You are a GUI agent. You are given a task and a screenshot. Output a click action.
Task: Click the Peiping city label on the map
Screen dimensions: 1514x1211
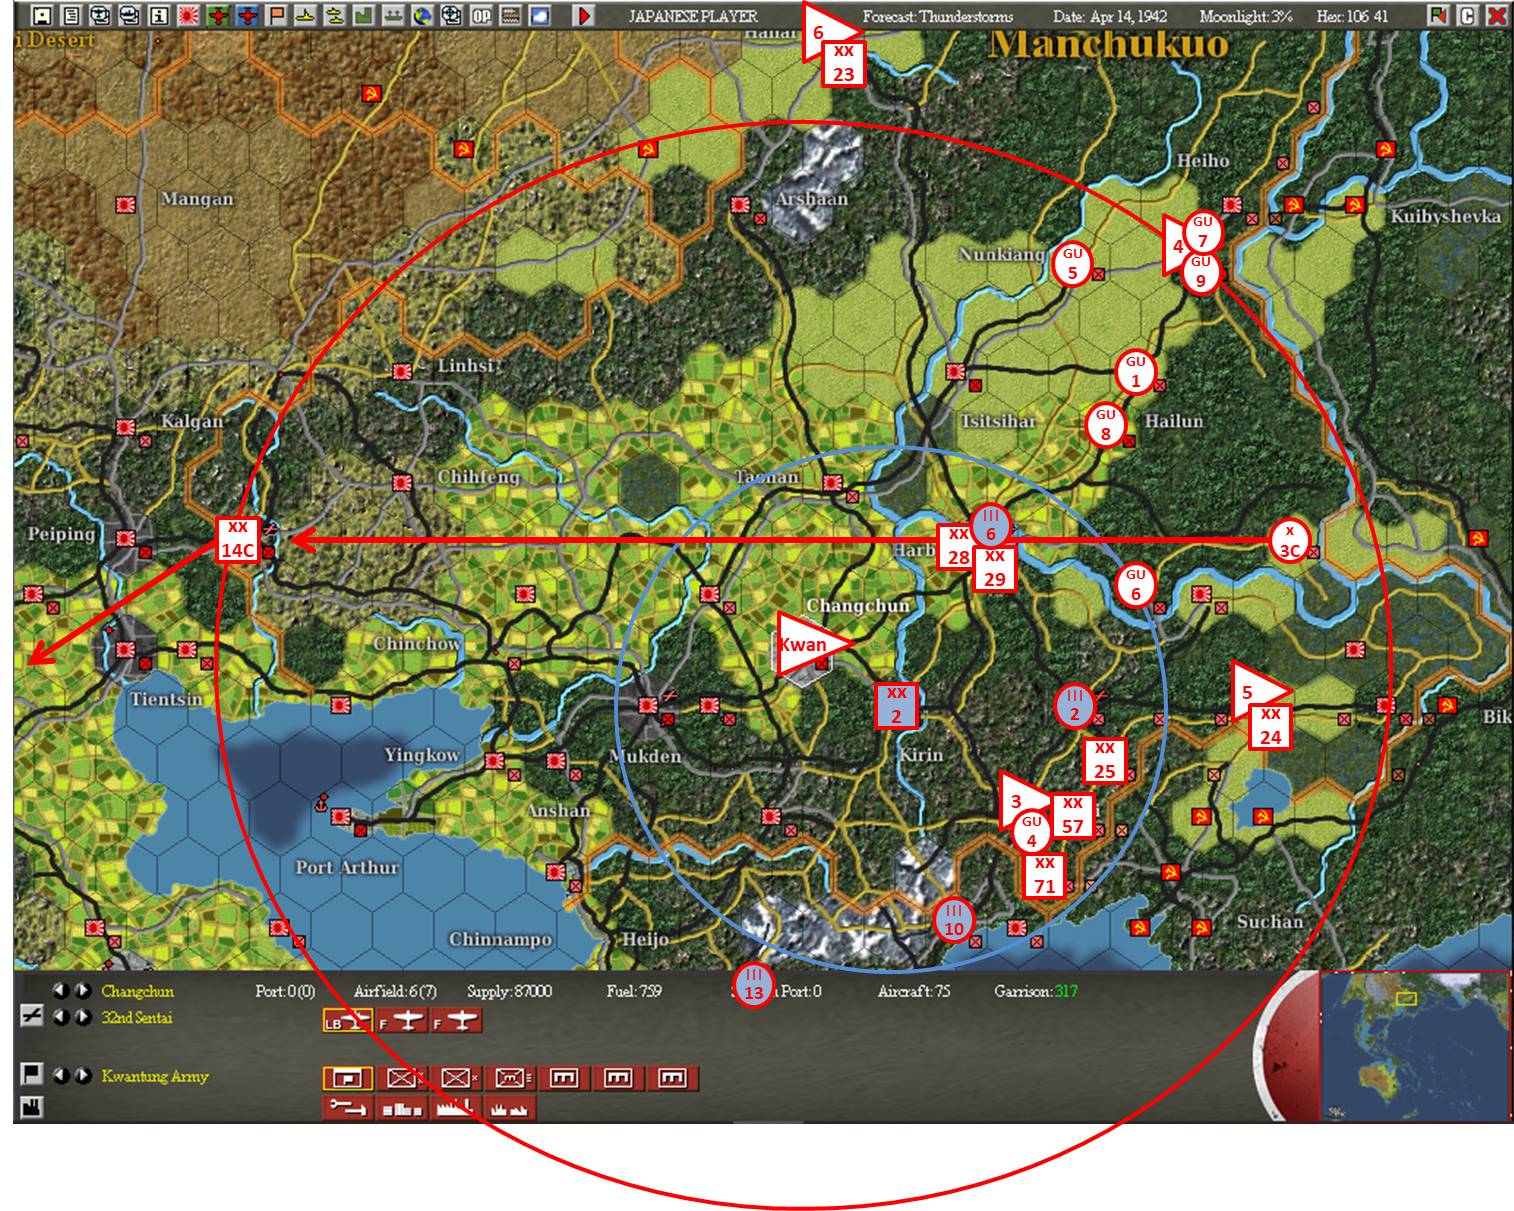(61, 534)
